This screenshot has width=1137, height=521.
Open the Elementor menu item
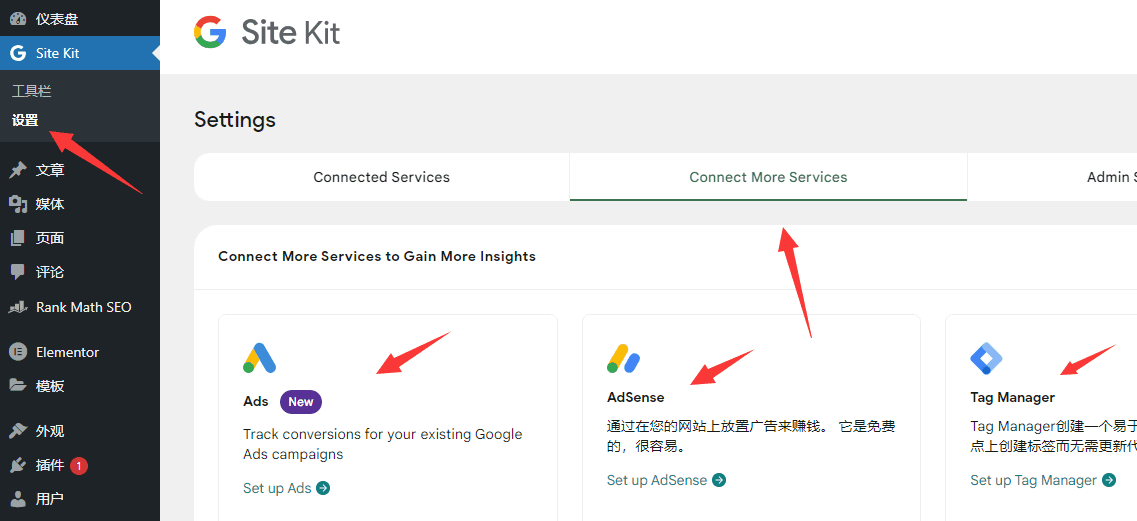point(80,352)
